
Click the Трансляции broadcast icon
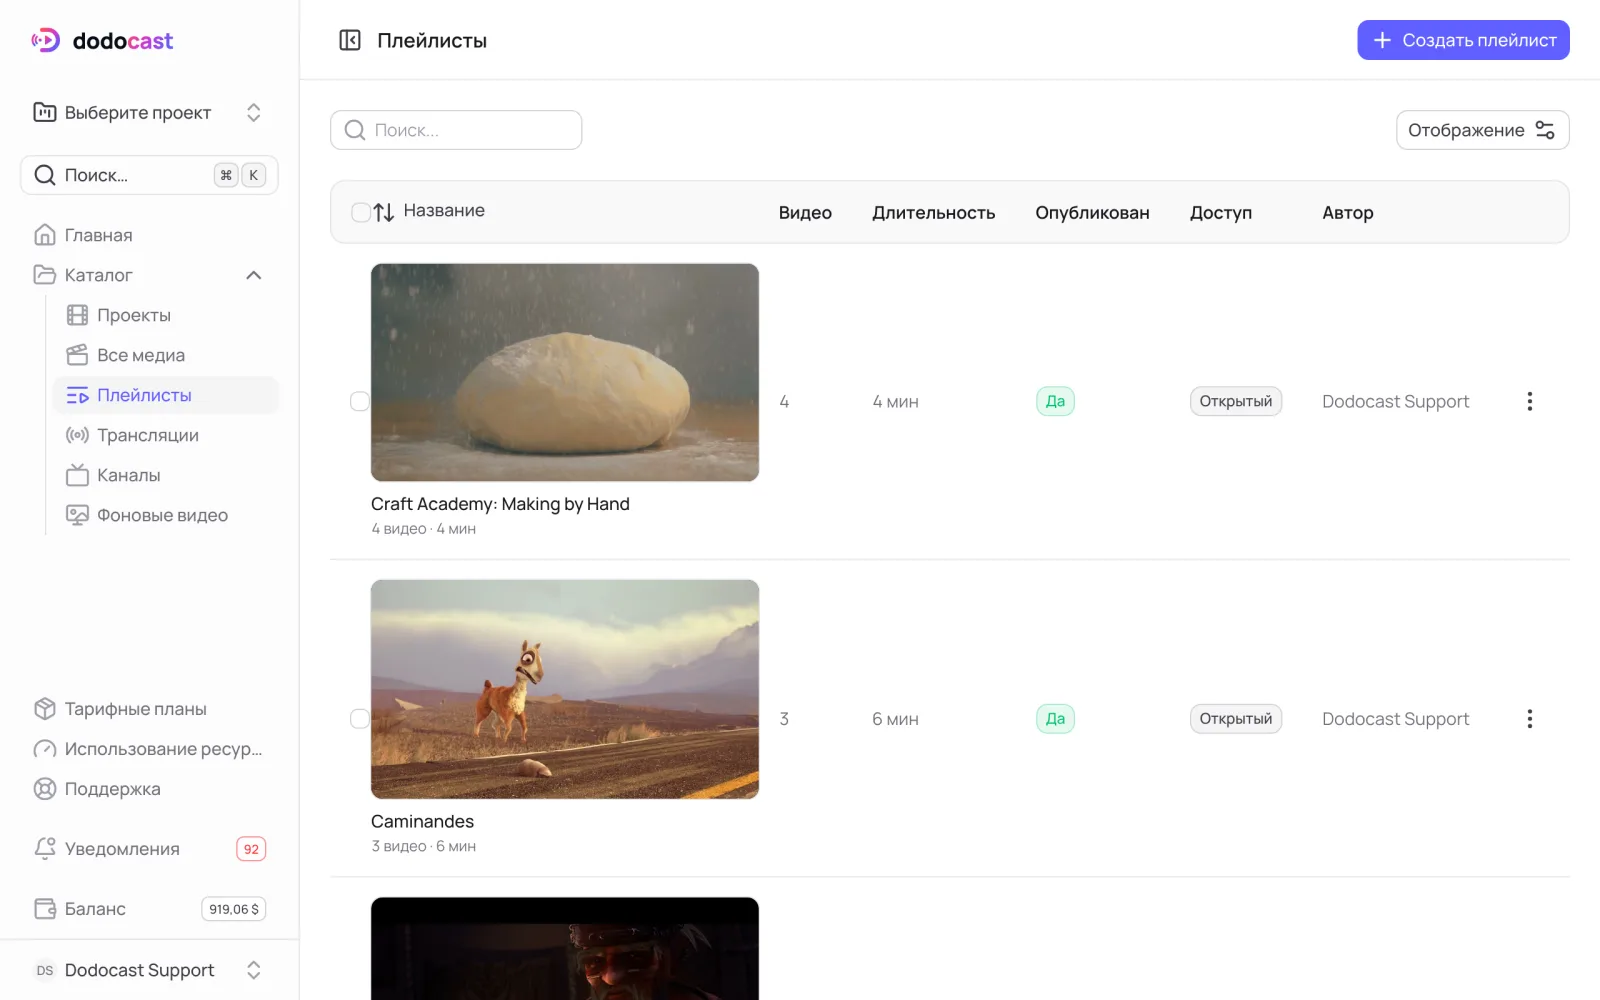pyautogui.click(x=77, y=435)
